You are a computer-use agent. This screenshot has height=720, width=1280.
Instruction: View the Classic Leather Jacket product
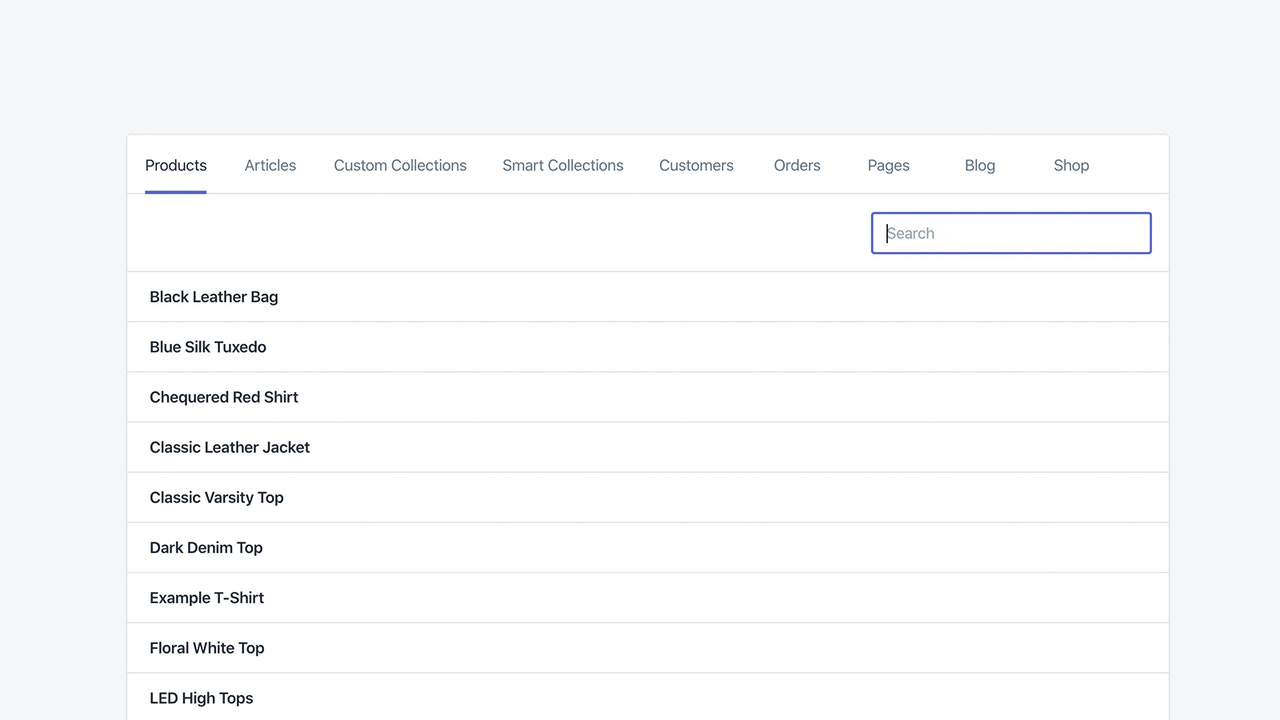coord(229,447)
